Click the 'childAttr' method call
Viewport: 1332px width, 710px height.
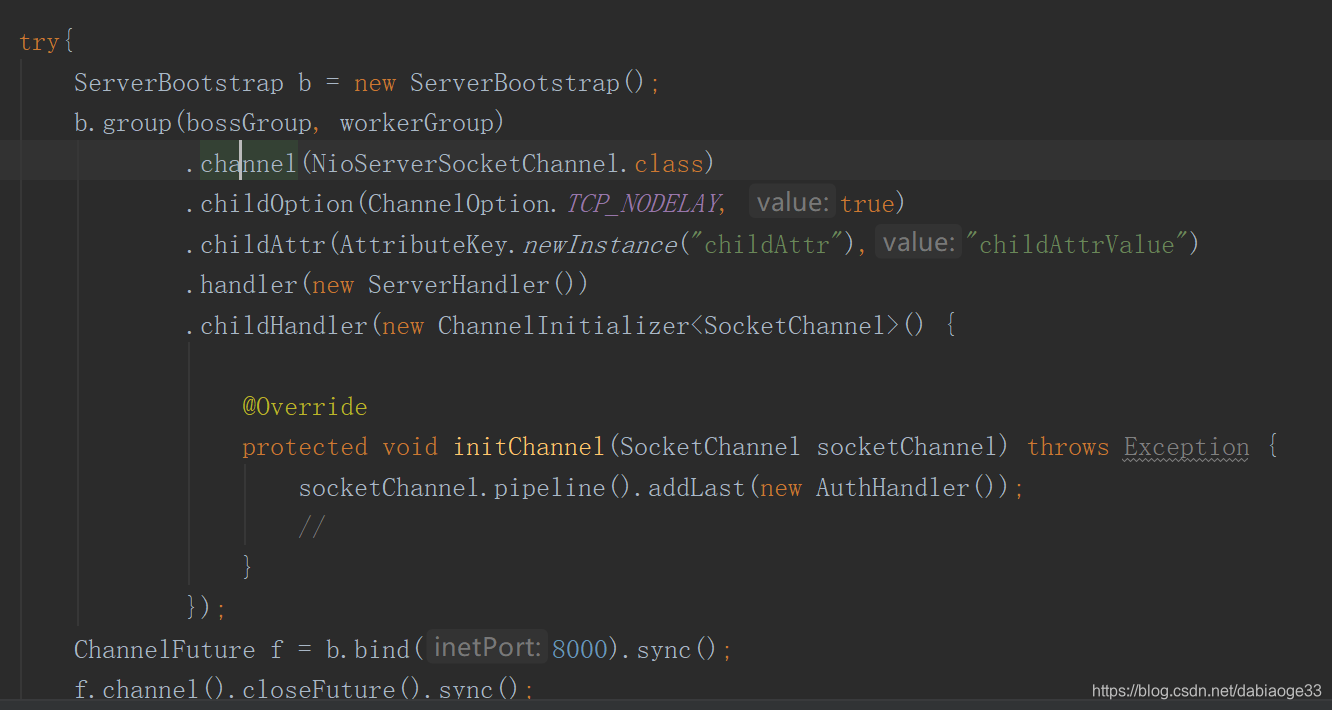pos(263,245)
